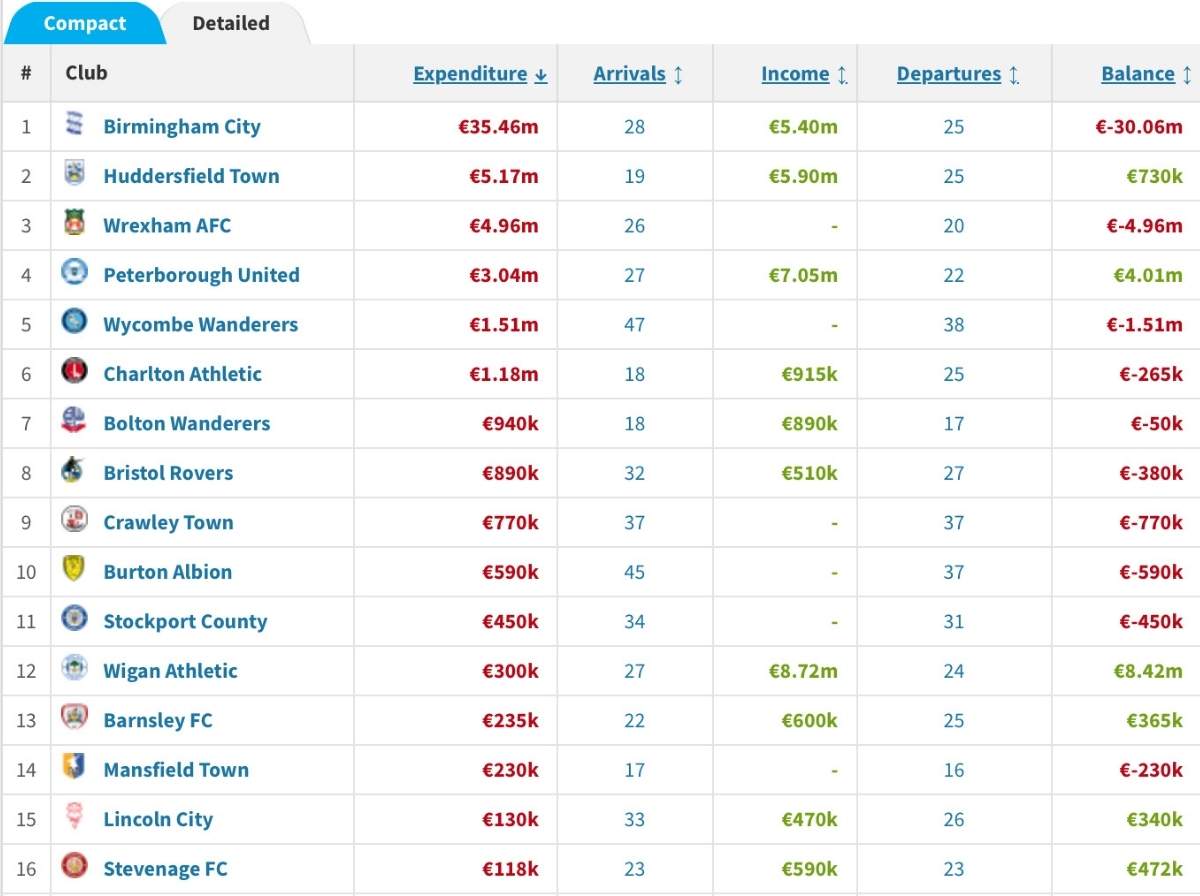Open the Bristol Rovers club page
This screenshot has height=896, width=1200.
pos(168,473)
